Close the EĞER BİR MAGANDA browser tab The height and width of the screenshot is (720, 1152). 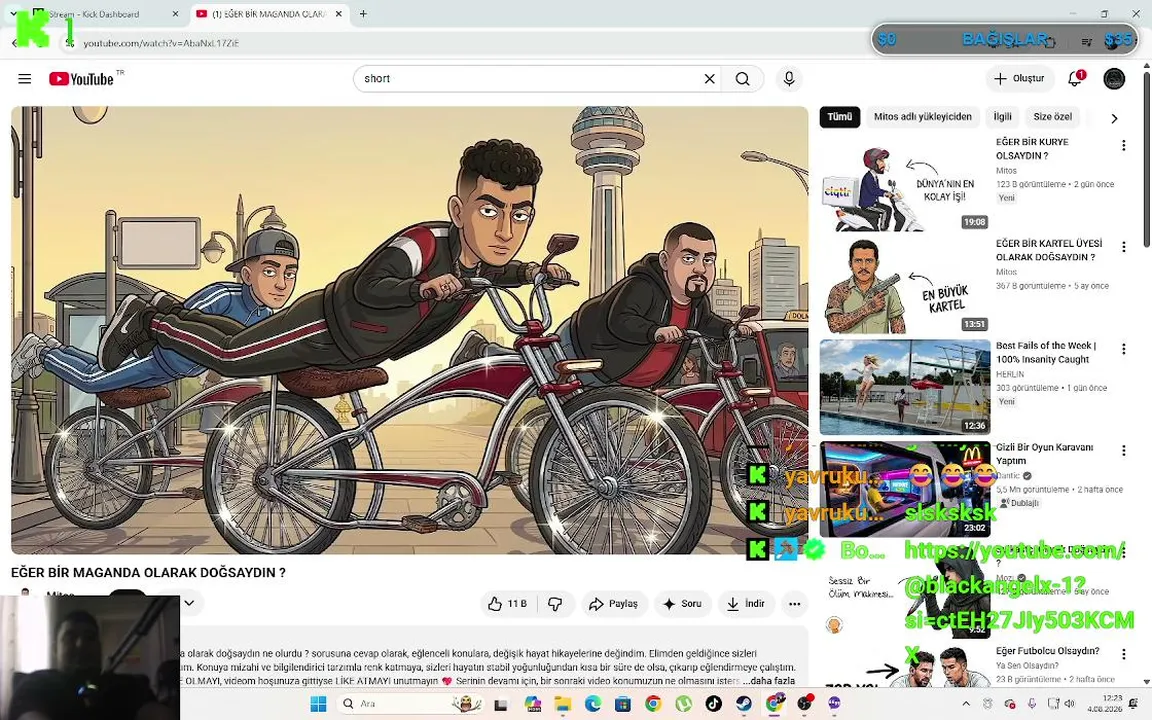pos(339,14)
